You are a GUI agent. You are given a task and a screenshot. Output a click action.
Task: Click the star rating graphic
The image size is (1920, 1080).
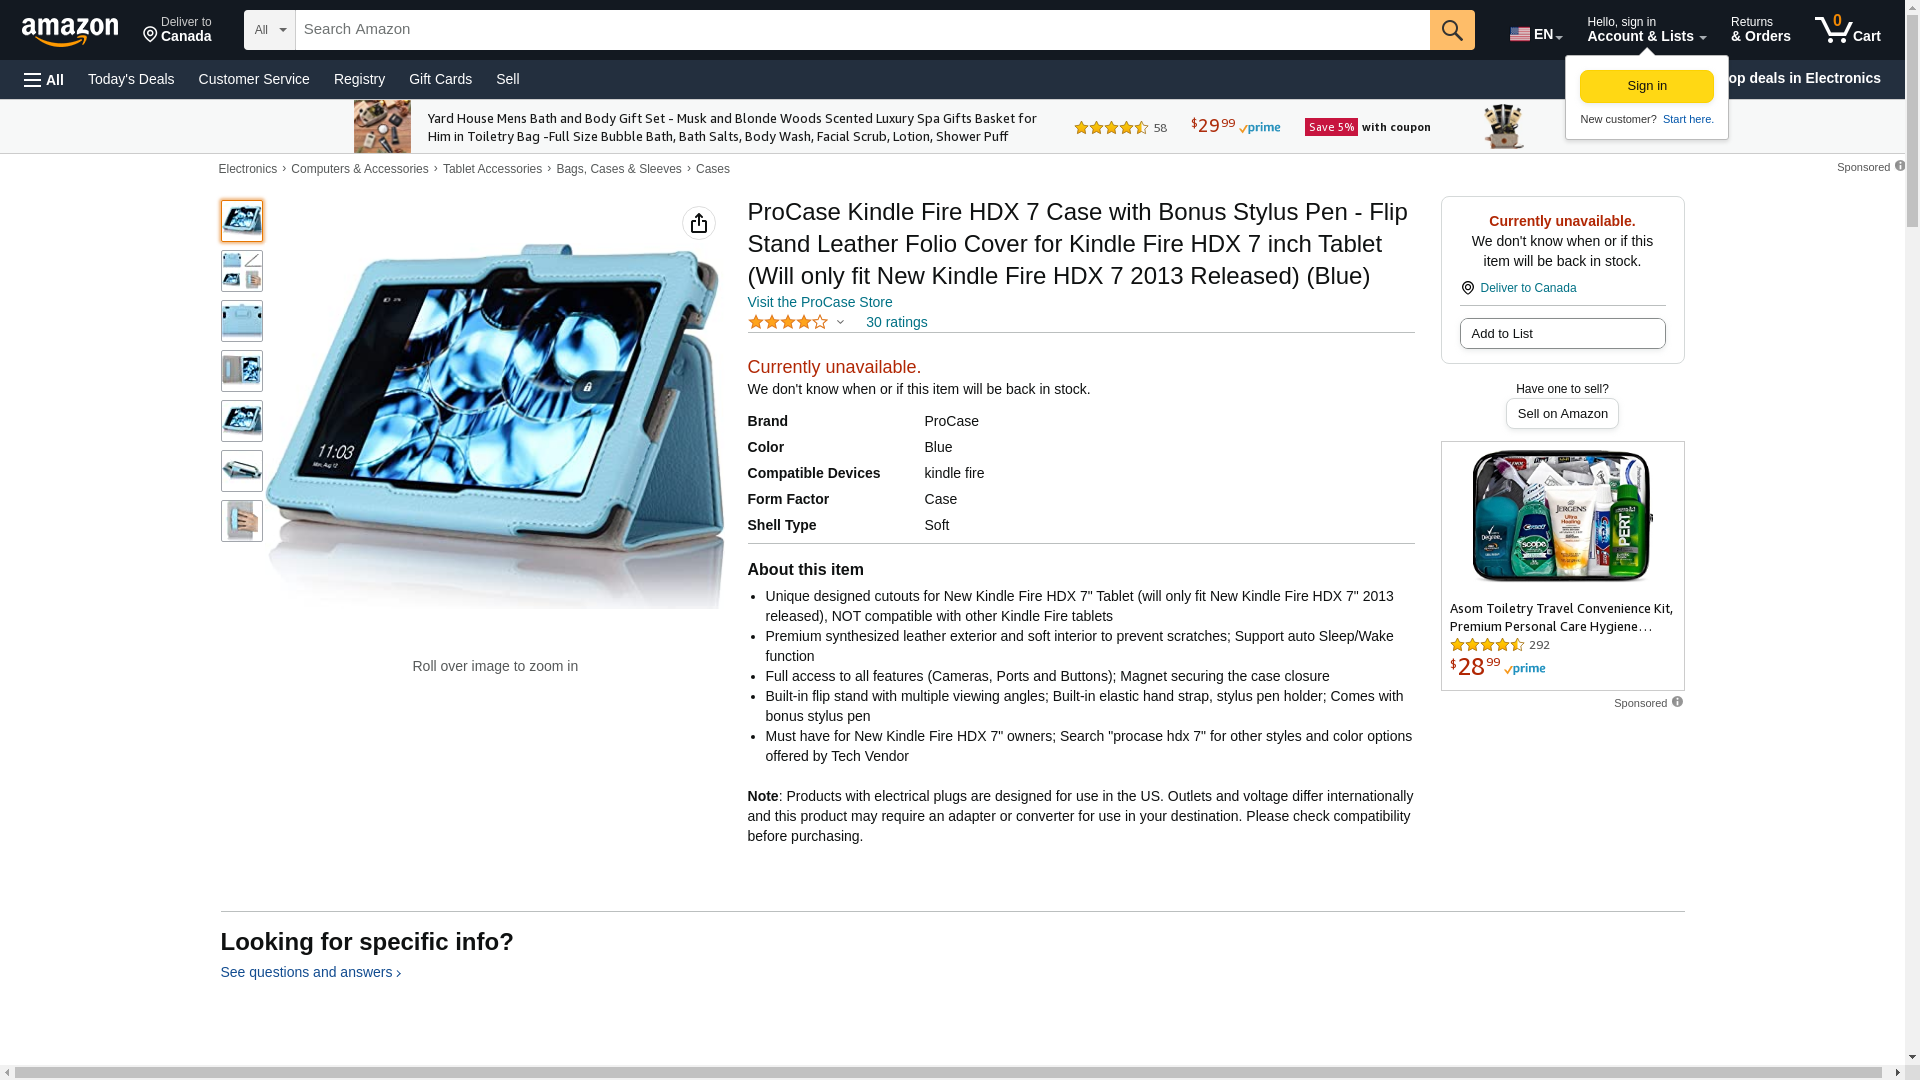788,322
